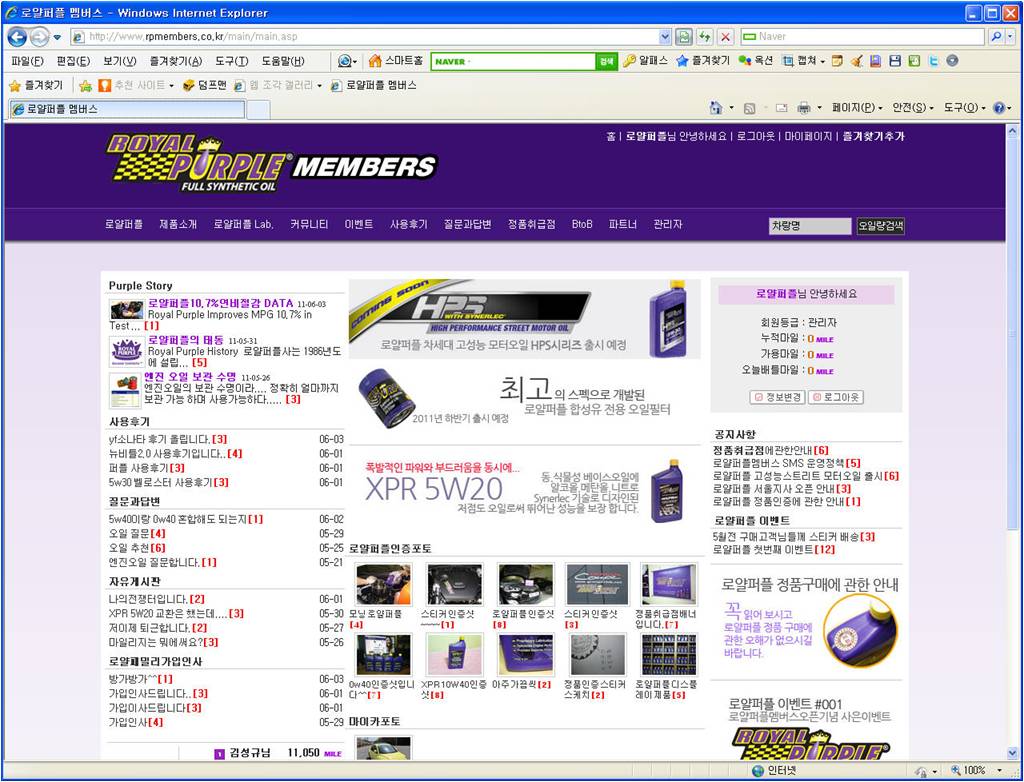Viewport: 1024px width, 782px height.
Task: Click the yellow memo note toolbar icon
Action: [x=837, y=61]
